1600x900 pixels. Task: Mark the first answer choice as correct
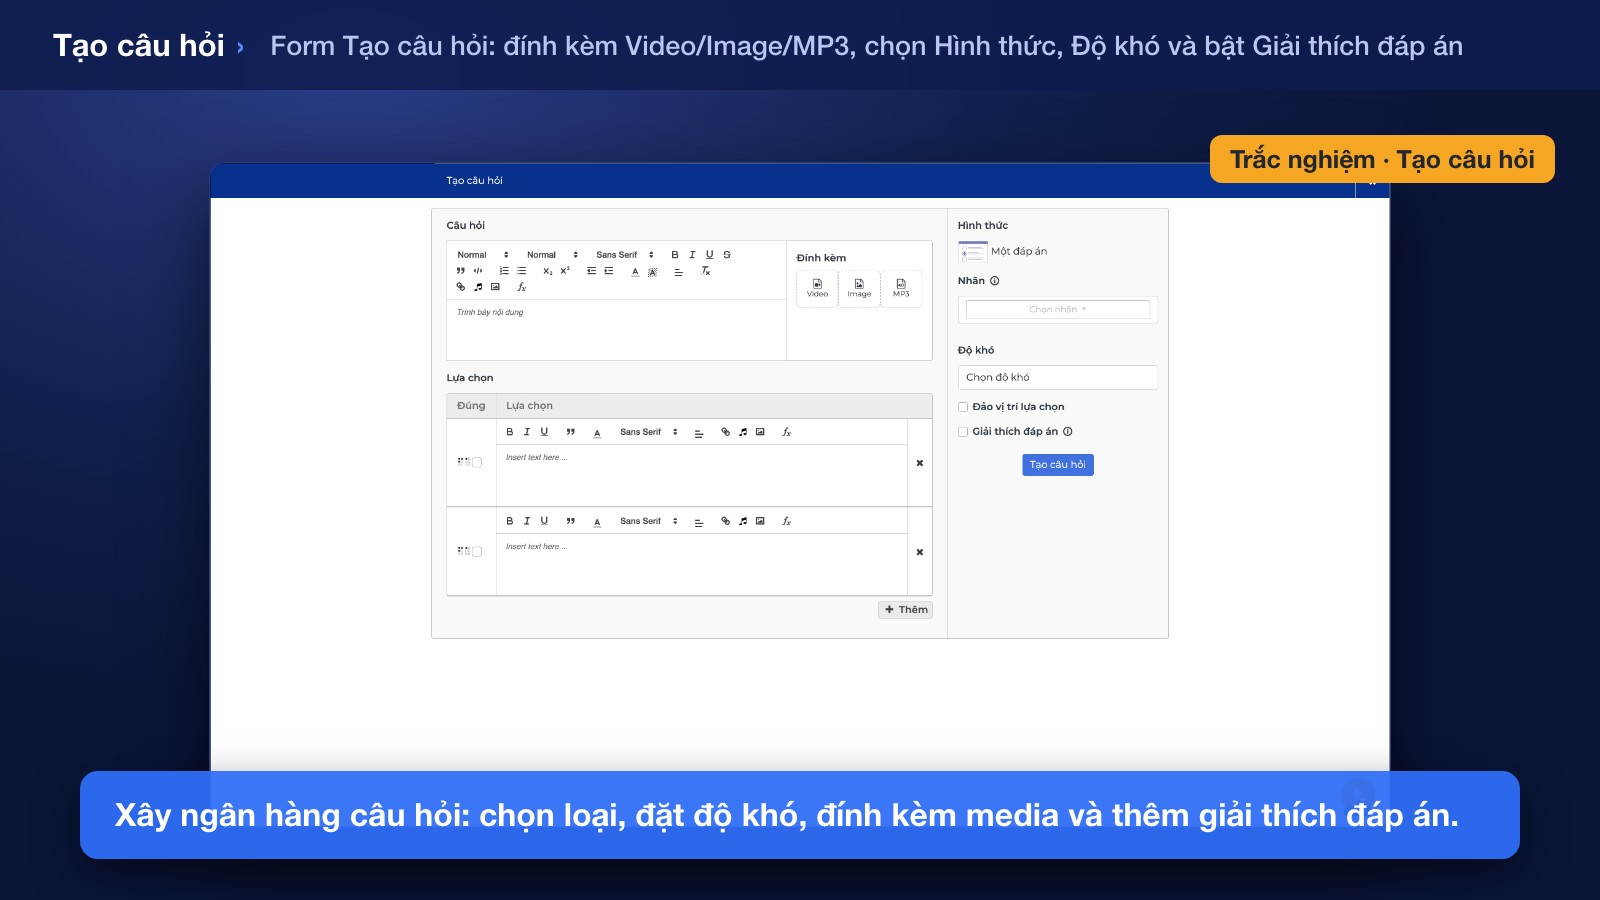tap(477, 462)
